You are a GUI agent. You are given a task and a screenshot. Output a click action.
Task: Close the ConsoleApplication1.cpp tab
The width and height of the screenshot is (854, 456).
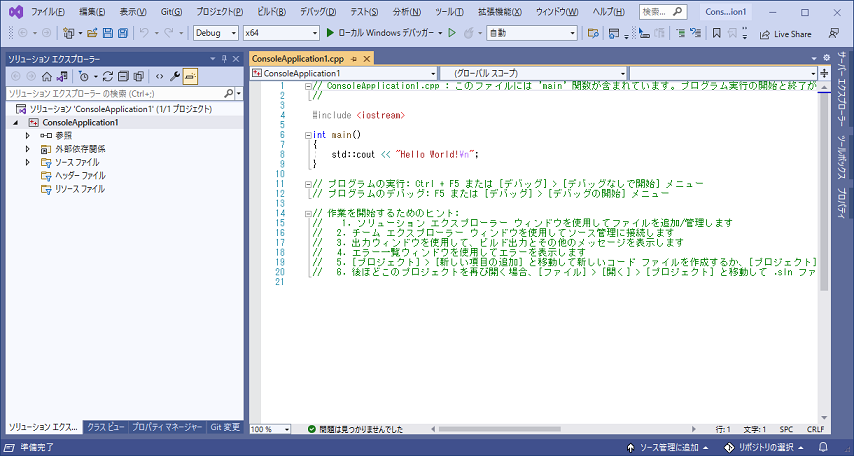tap(367, 59)
